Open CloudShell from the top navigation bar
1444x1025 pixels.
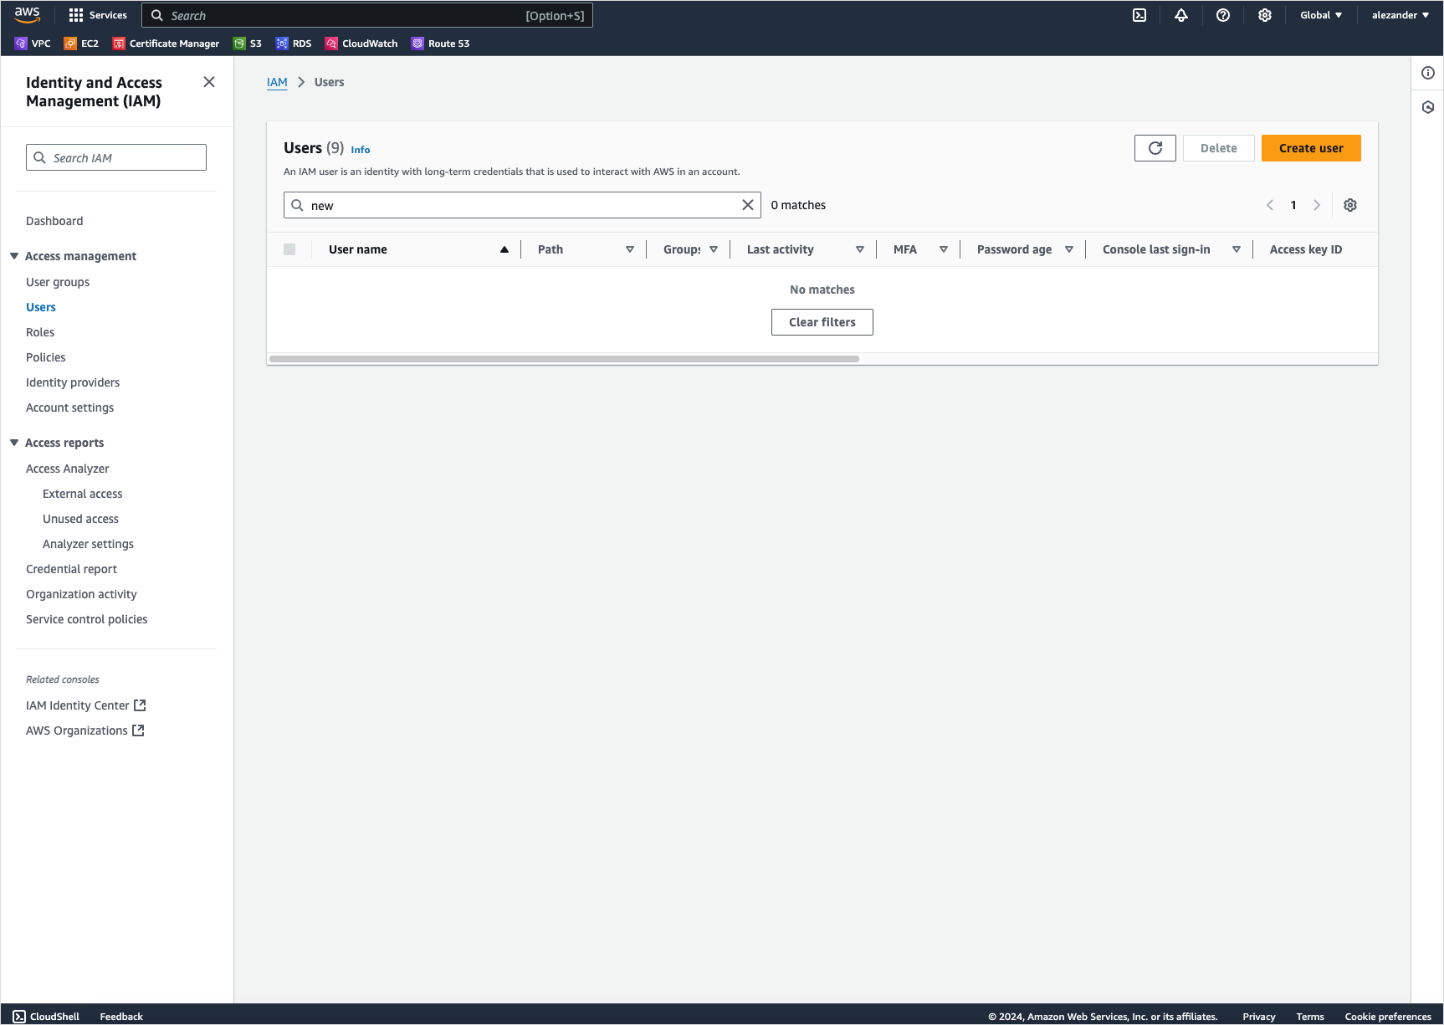coord(1139,15)
